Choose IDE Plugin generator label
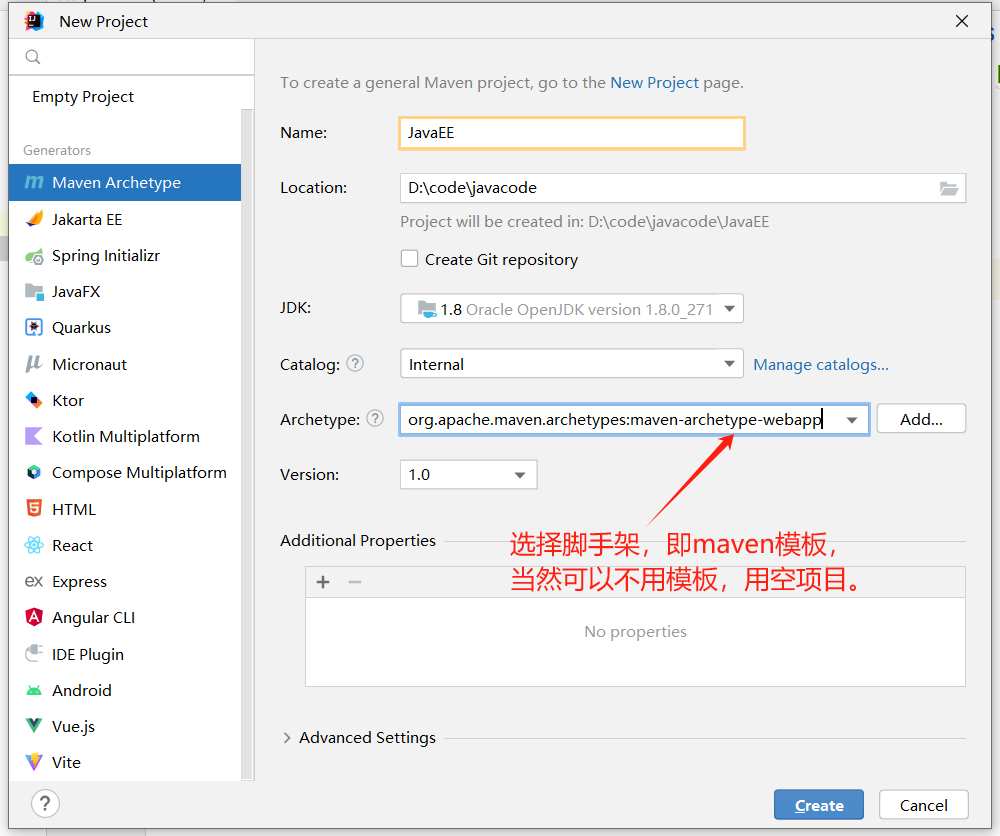 (x=88, y=655)
